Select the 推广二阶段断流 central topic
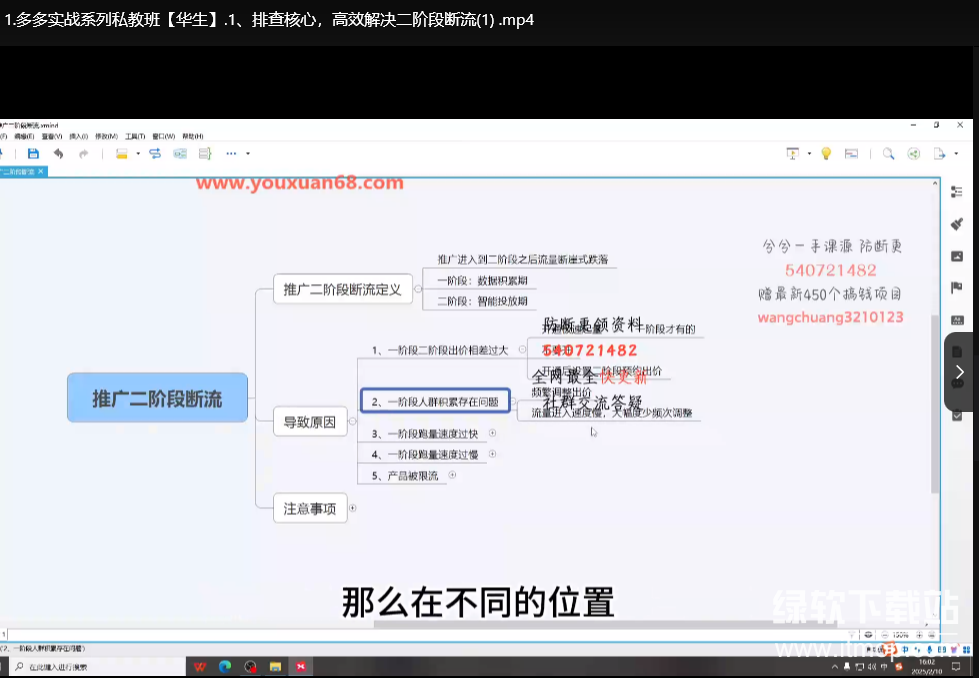Viewport: 979px width, 678px height. click(x=157, y=398)
